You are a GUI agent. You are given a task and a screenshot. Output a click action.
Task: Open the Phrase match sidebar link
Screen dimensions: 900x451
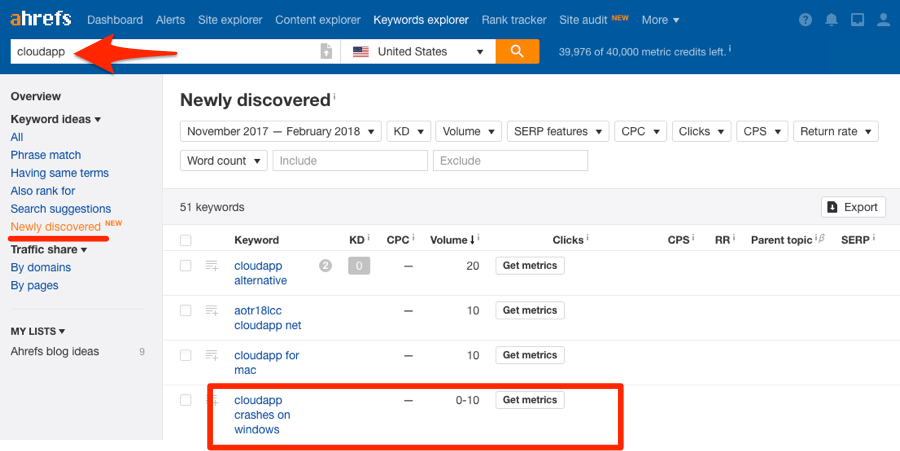tap(45, 155)
